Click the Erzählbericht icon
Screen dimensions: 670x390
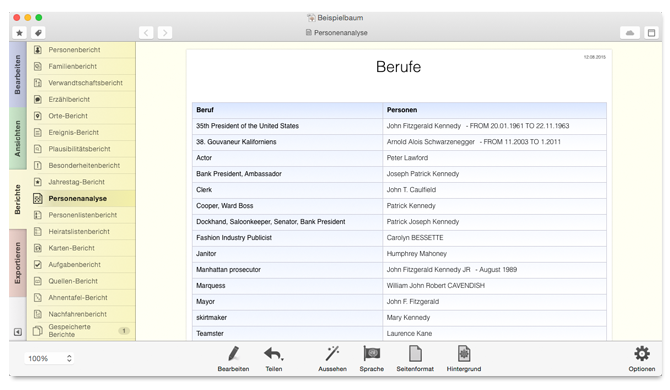coord(38,100)
